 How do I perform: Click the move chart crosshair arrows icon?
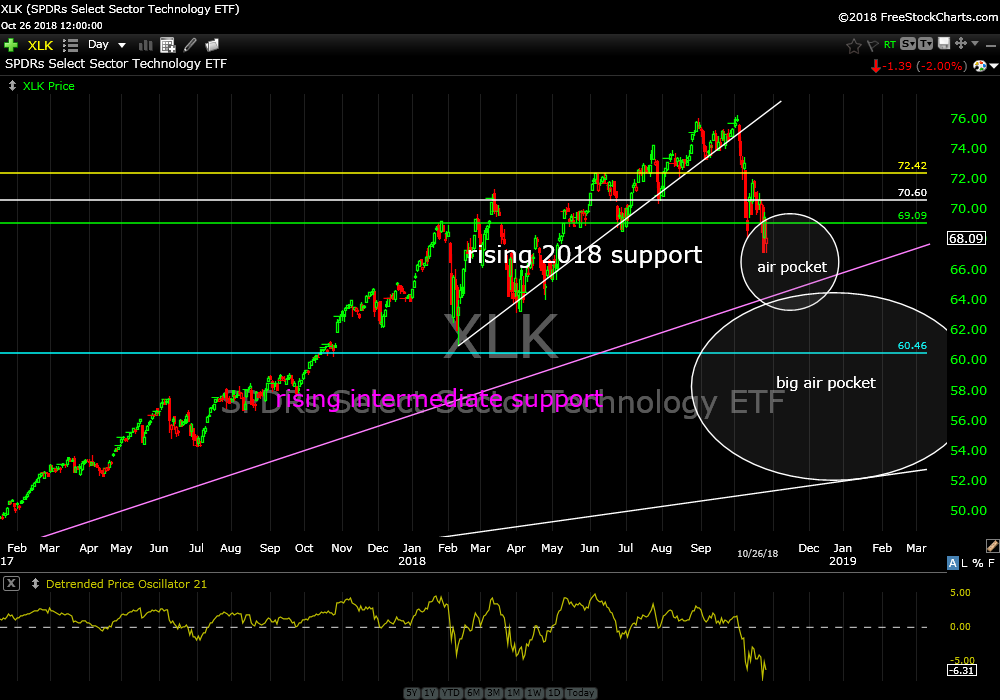click(x=961, y=44)
